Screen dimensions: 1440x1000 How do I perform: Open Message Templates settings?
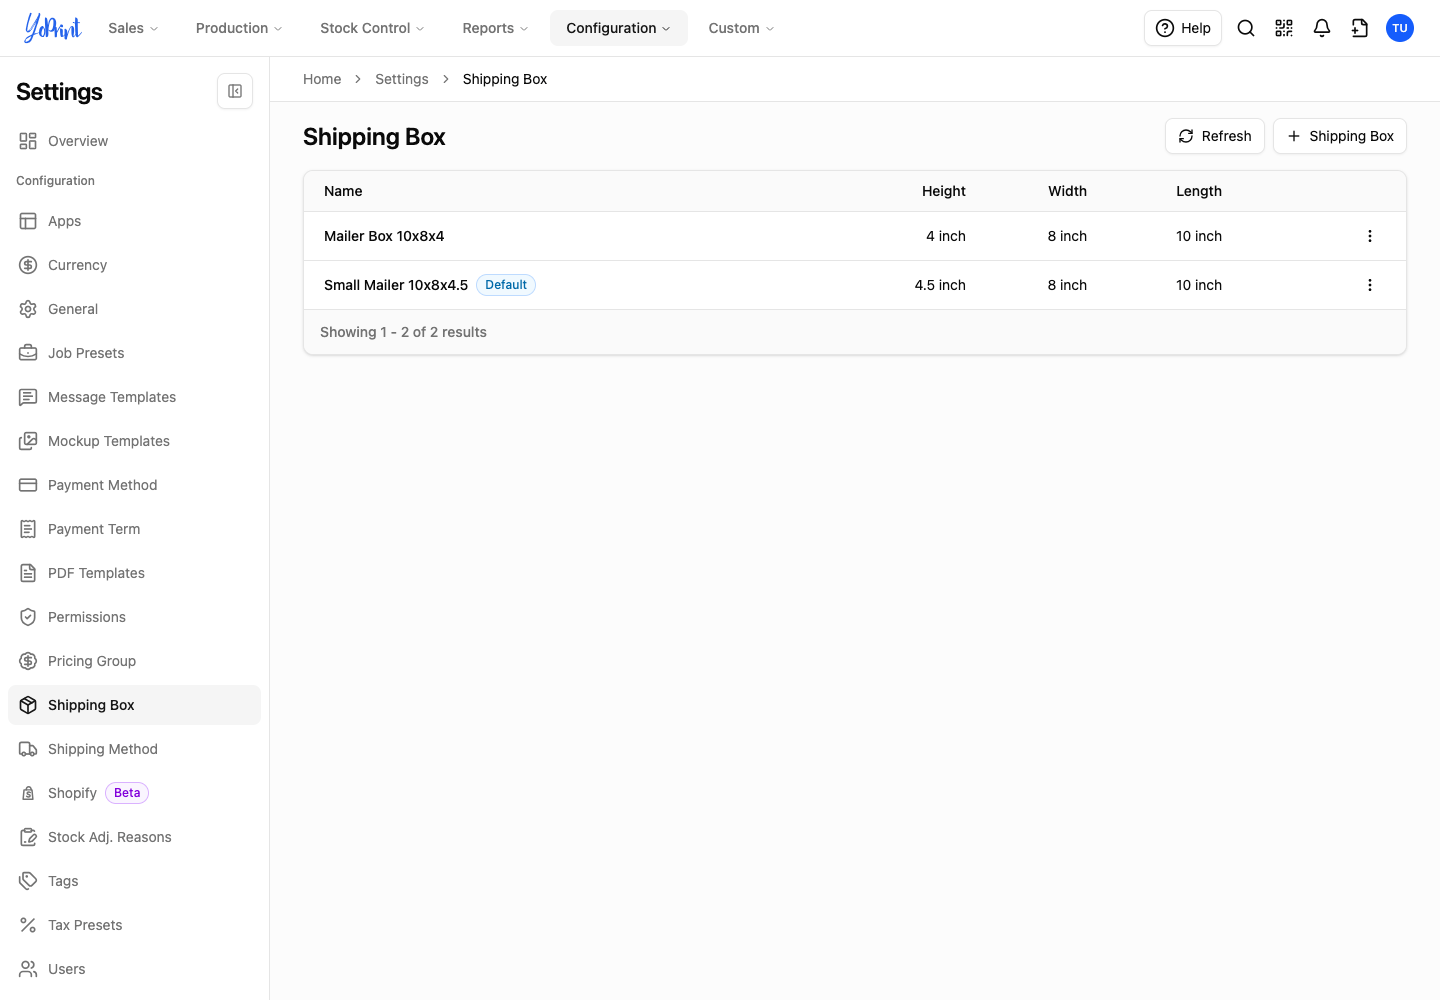[134, 397]
